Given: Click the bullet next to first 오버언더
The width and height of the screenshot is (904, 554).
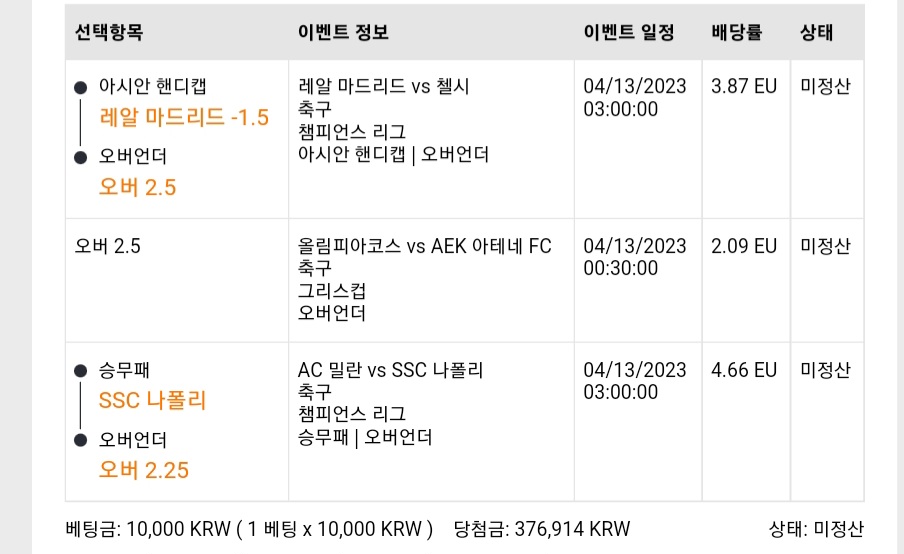Looking at the screenshot, I should click(x=81, y=157).
